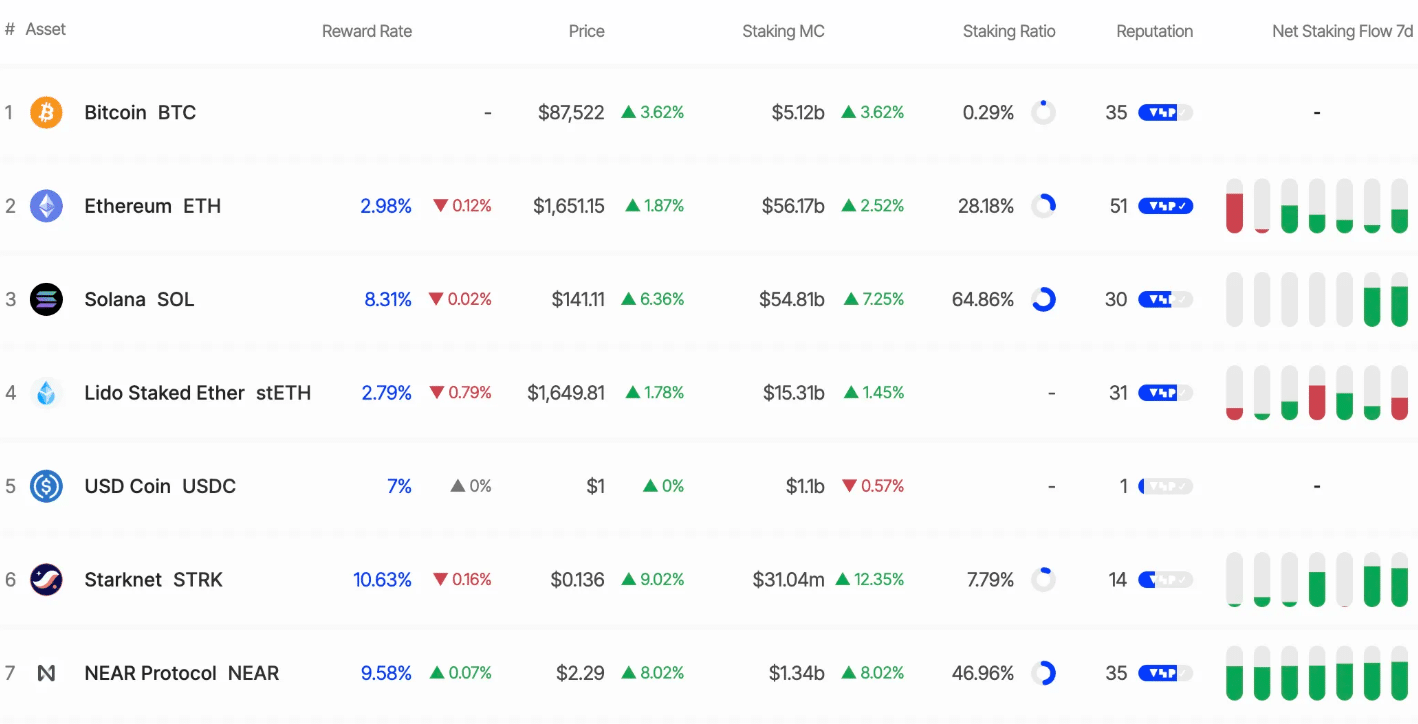The height and width of the screenshot is (724, 1418).
Task: Sort table by Asset column
Action: [46, 30]
